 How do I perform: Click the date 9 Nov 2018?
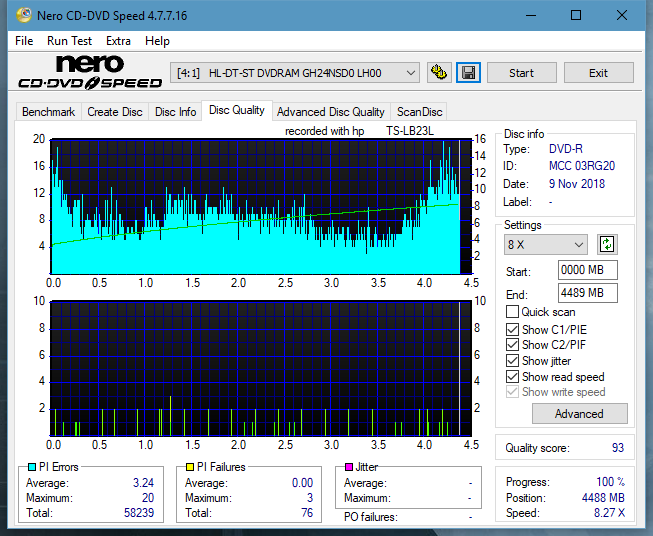pyautogui.click(x=577, y=184)
